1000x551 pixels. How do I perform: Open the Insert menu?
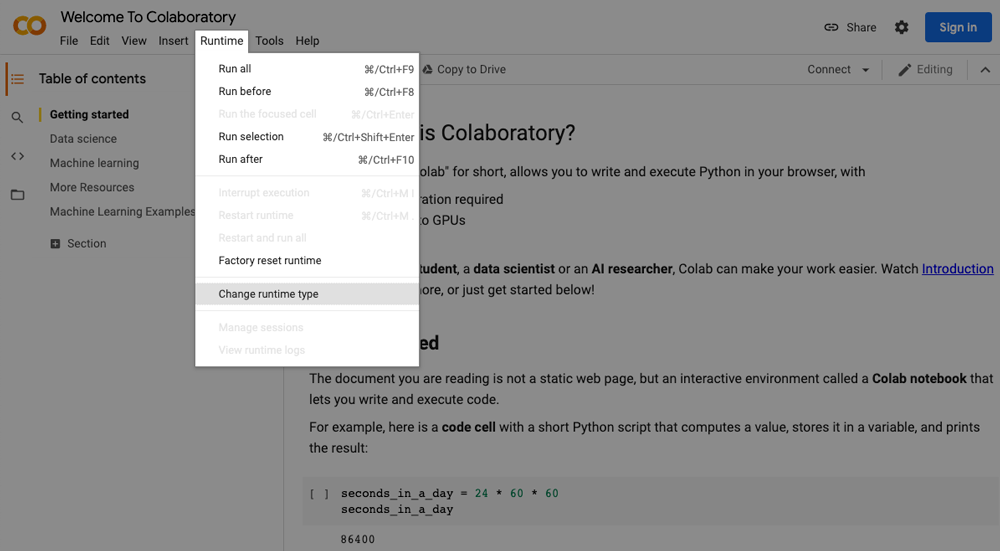click(x=173, y=41)
